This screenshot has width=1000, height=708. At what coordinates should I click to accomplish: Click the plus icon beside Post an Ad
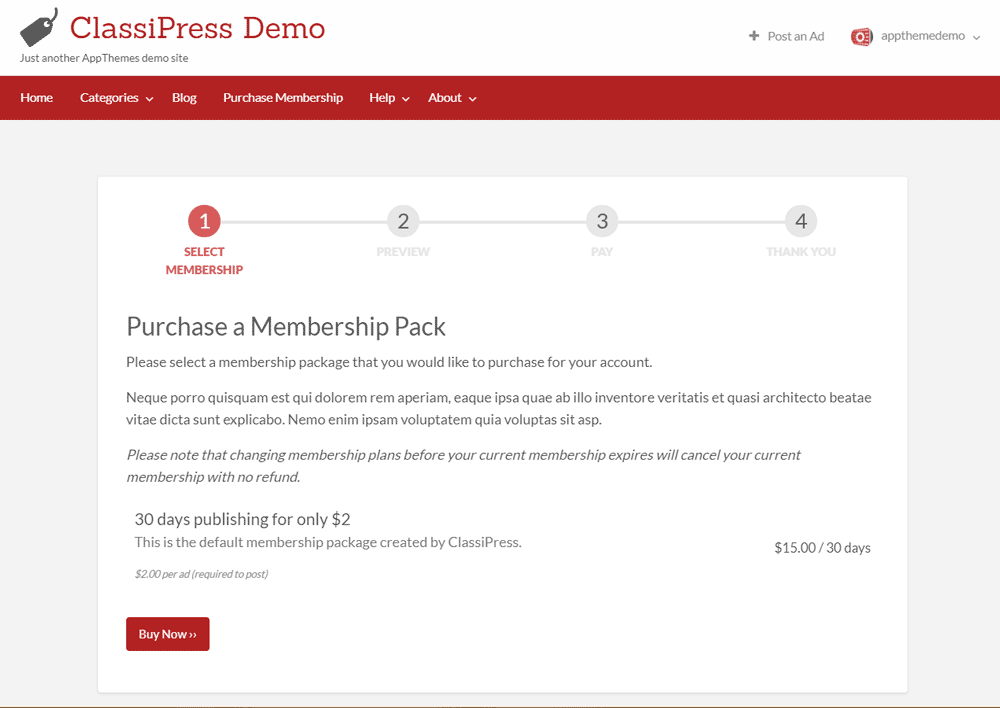coord(754,36)
